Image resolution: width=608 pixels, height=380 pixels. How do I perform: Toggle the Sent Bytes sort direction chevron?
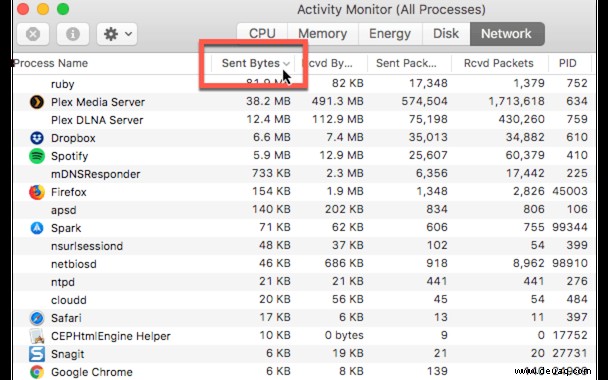click(286, 64)
